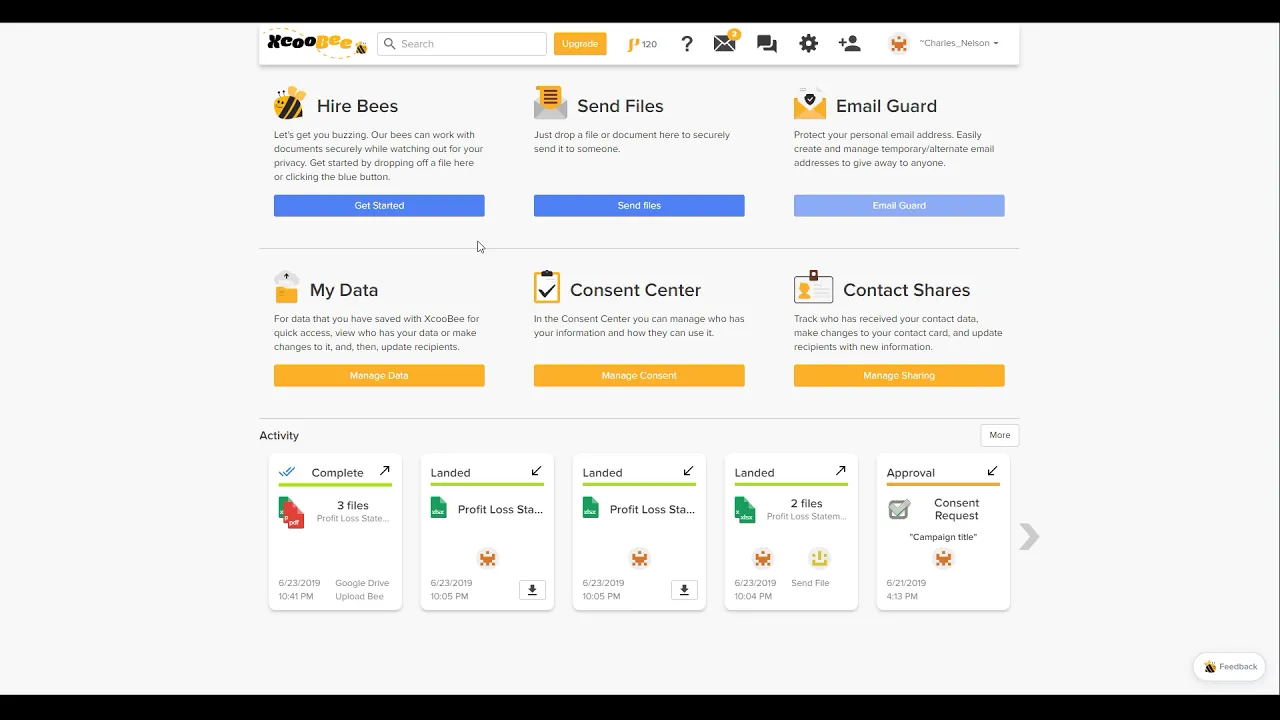Screen dimensions: 1280x720
Task: Click the Contact Shares heading
Action: pyautogui.click(x=906, y=290)
